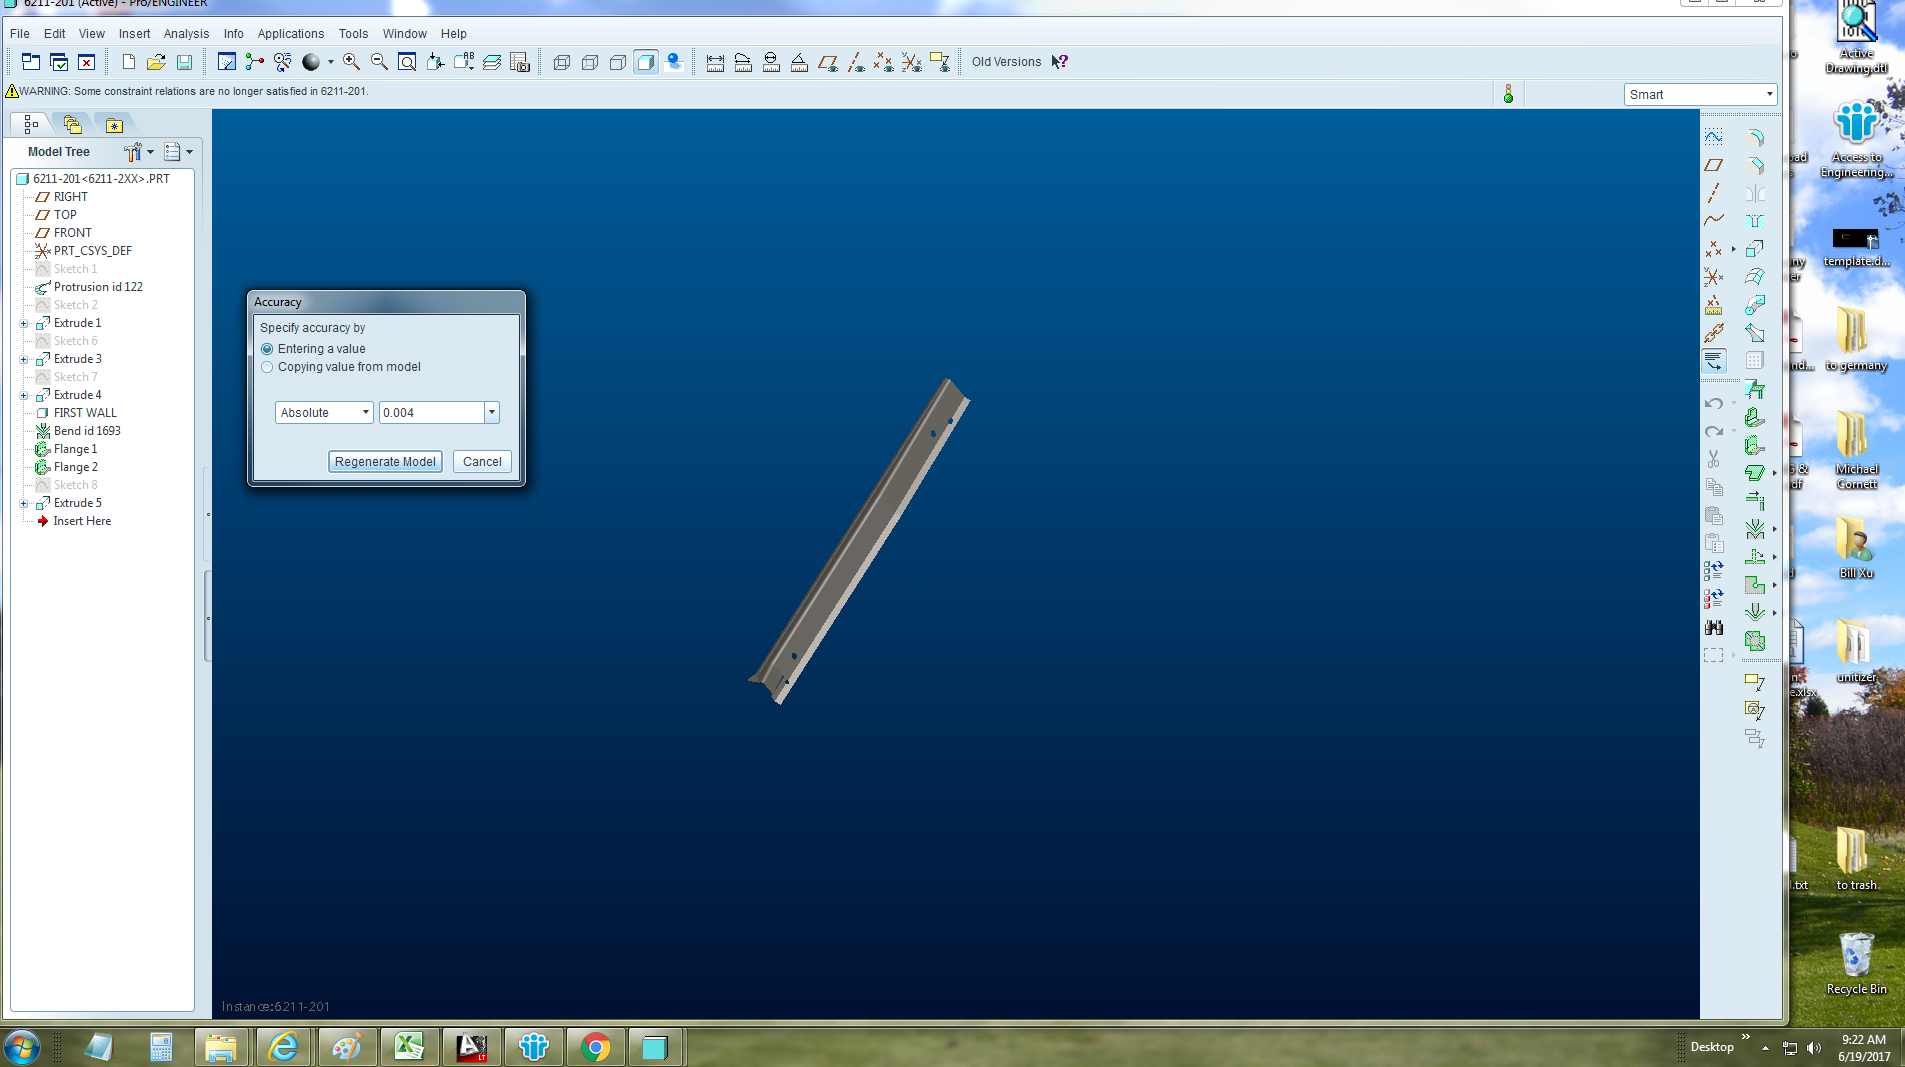Open the Smart selection filter dropdown
1905x1067 pixels.
[x=1700, y=94]
